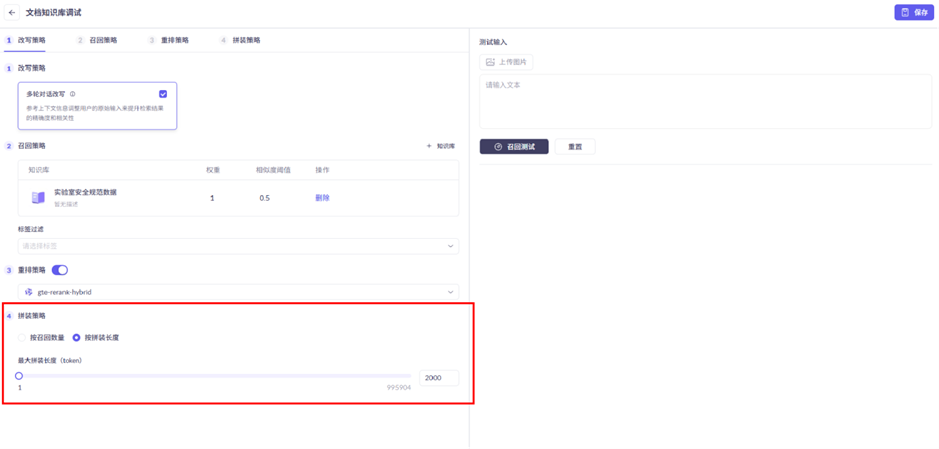The width and height of the screenshot is (939, 449).
Task: Click info icon beside 多轮对话改写
Action: 72,94
